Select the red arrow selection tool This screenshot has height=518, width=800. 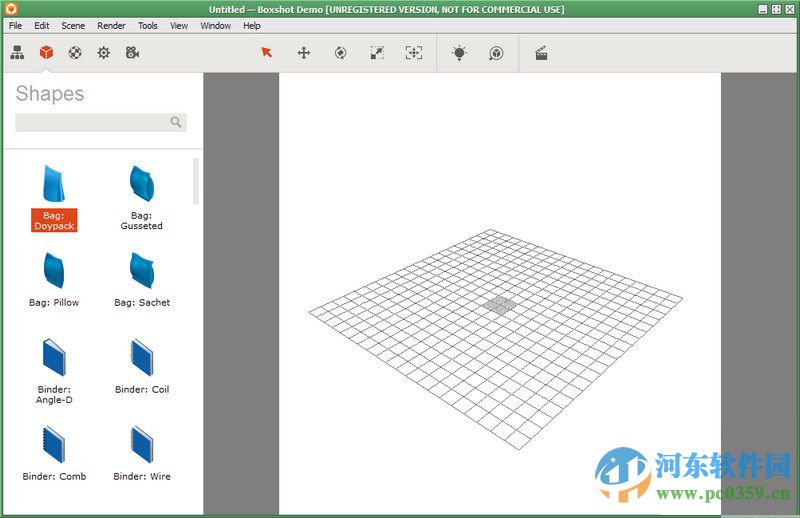267,53
